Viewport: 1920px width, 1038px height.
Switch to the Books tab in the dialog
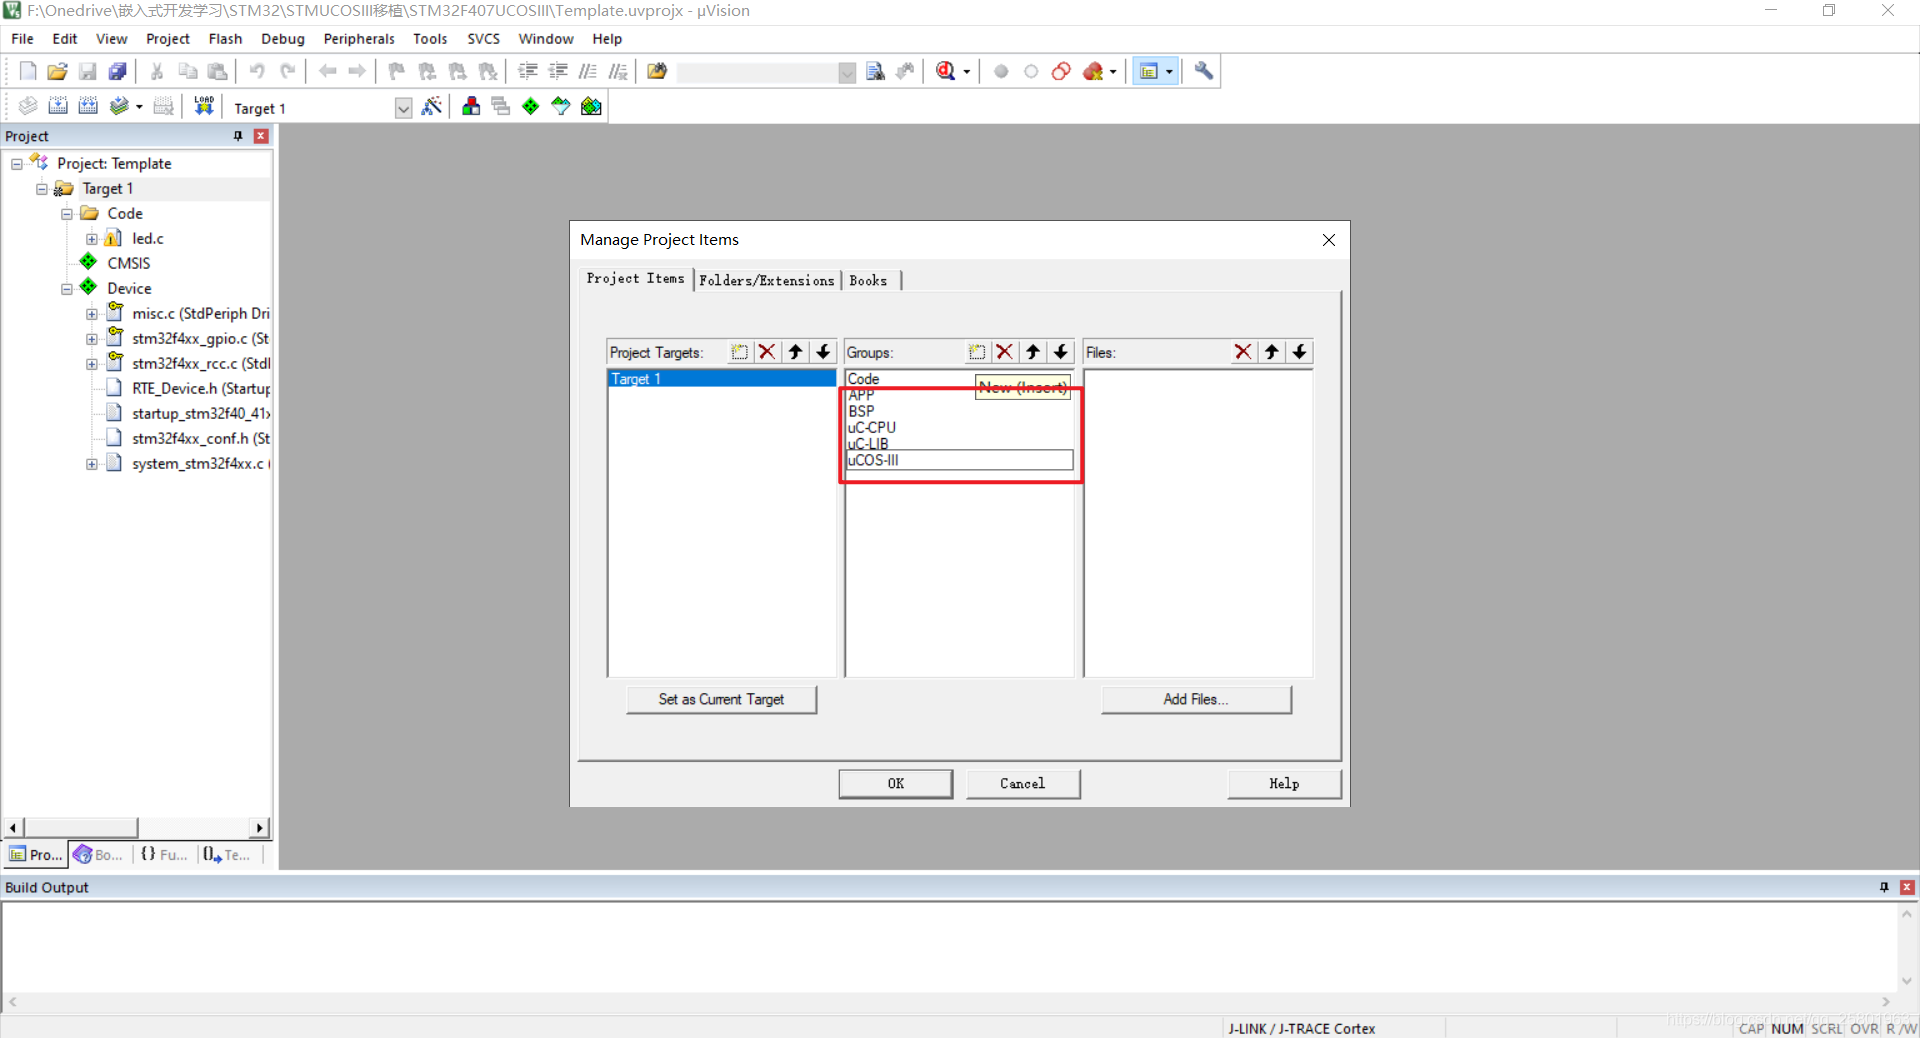(x=868, y=280)
